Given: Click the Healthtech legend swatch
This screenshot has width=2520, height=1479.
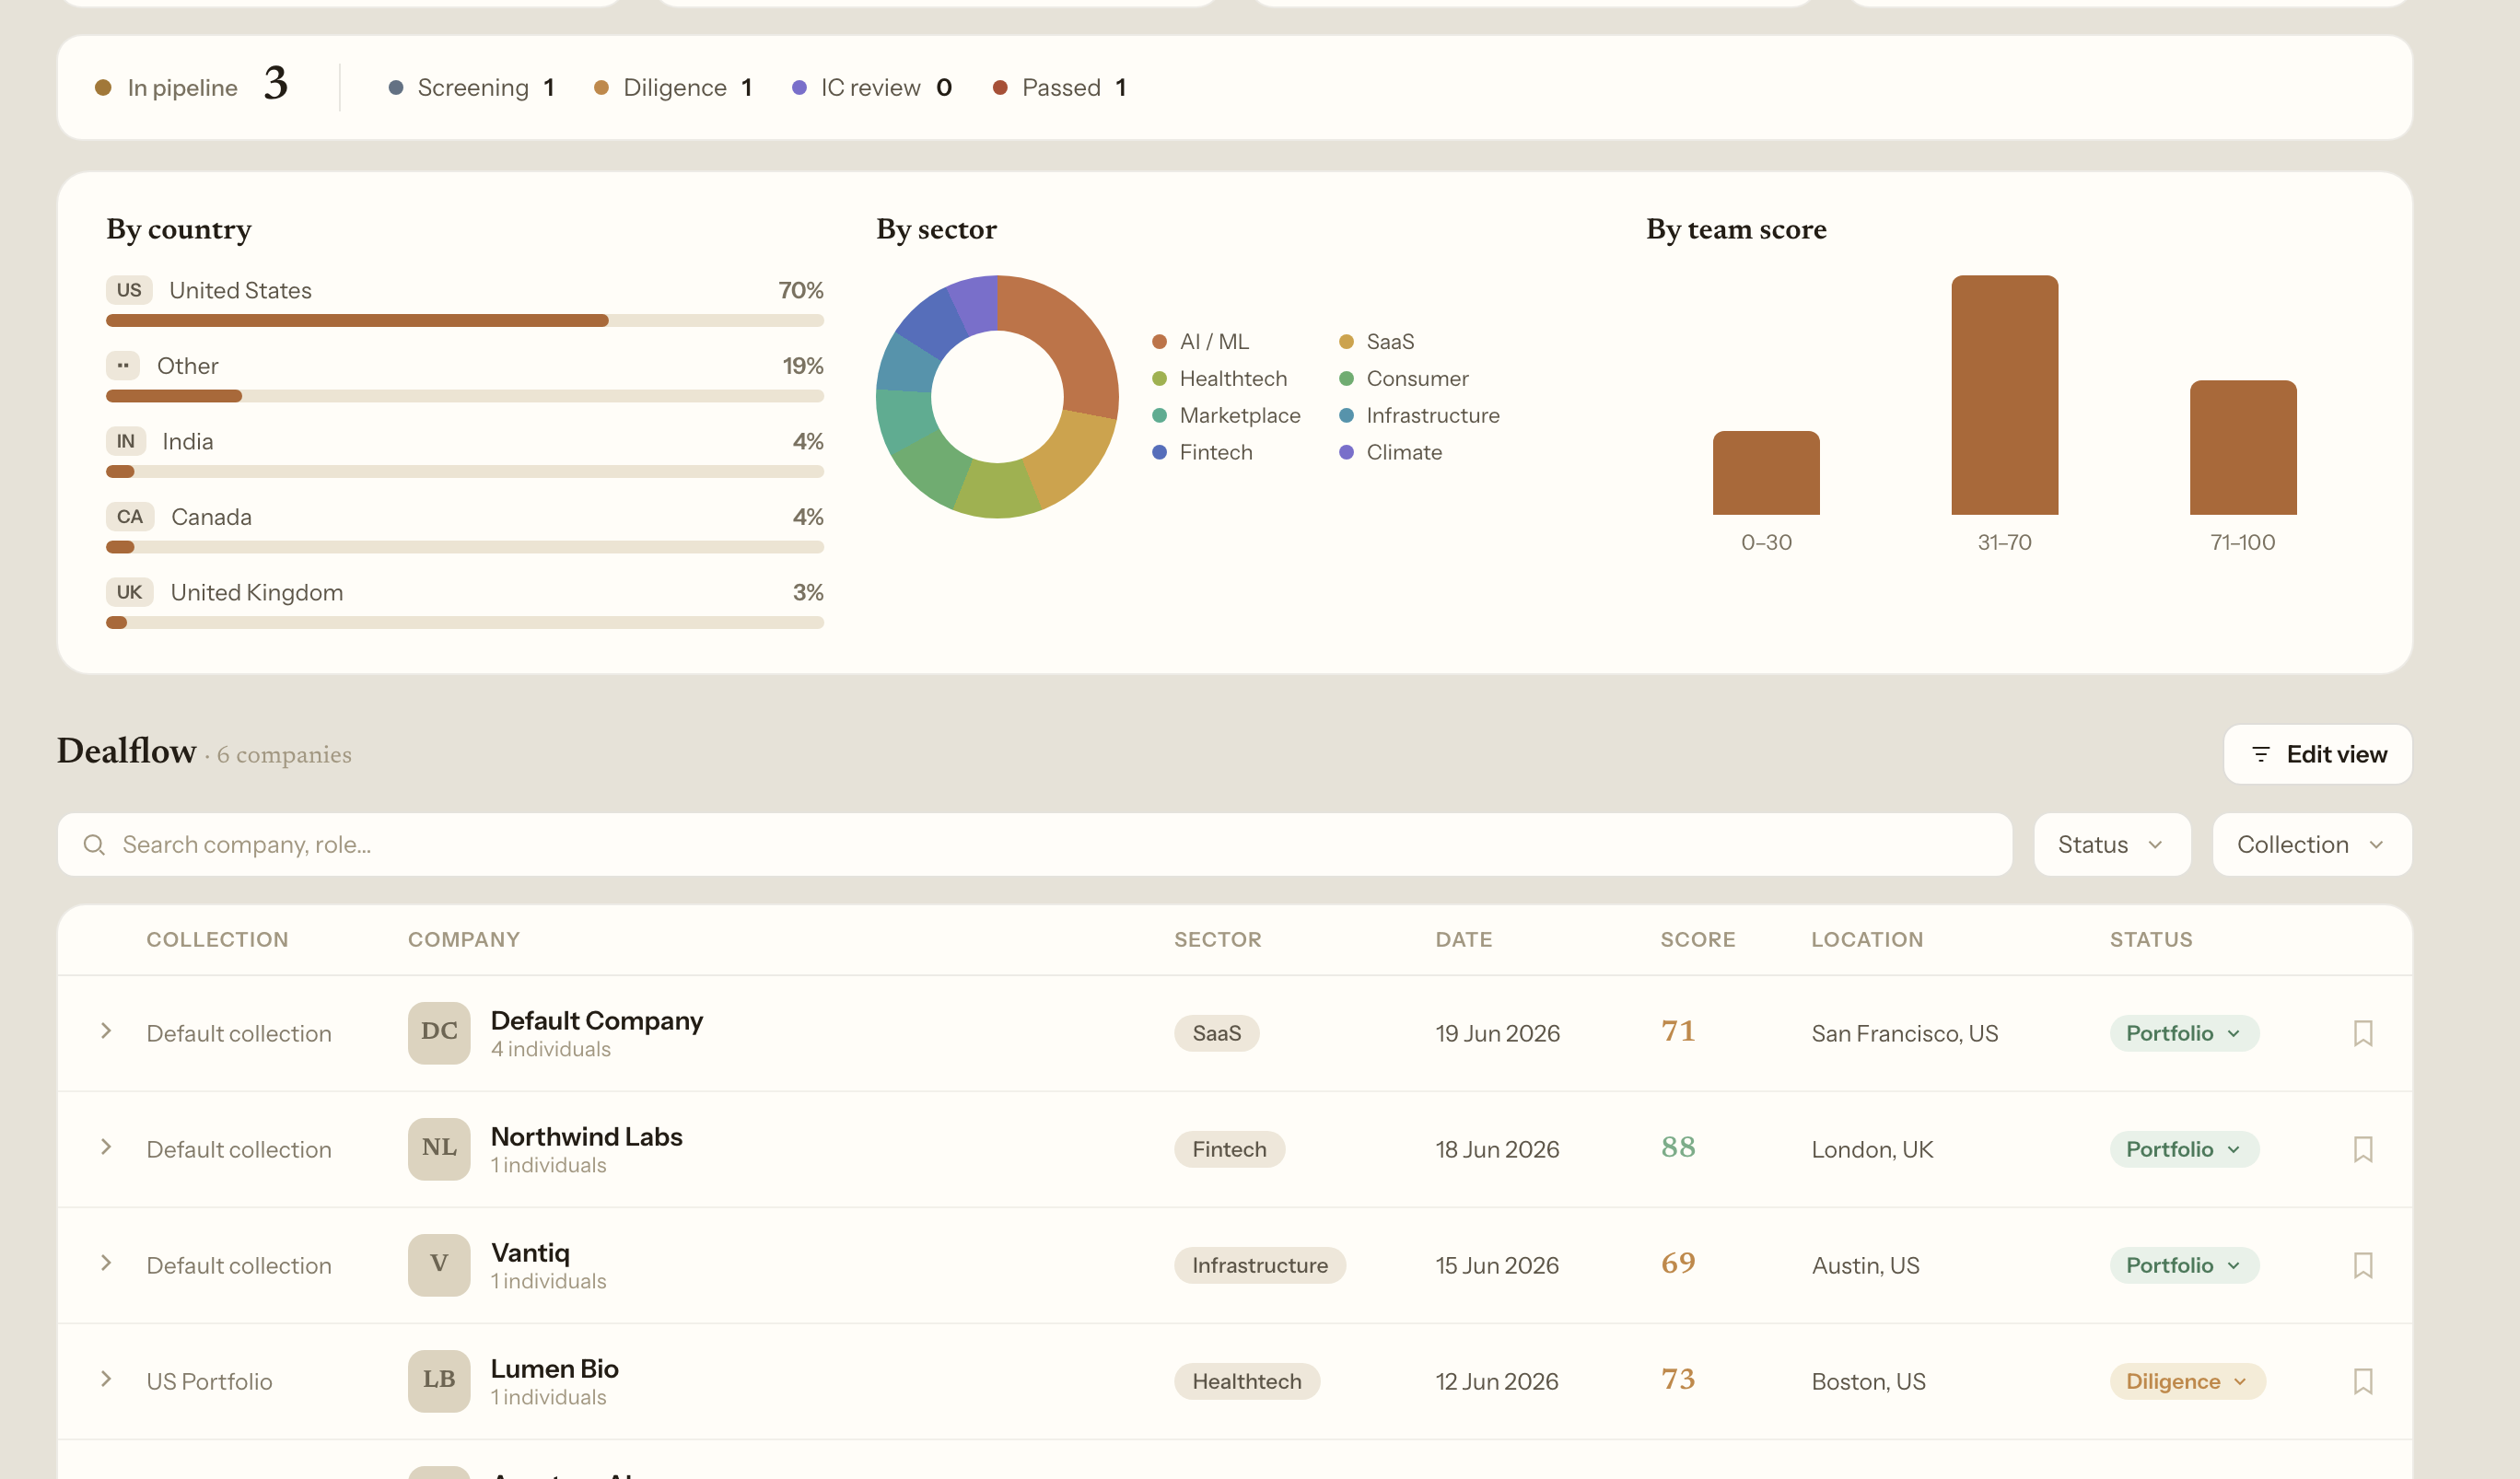Looking at the screenshot, I should [x=1159, y=379].
